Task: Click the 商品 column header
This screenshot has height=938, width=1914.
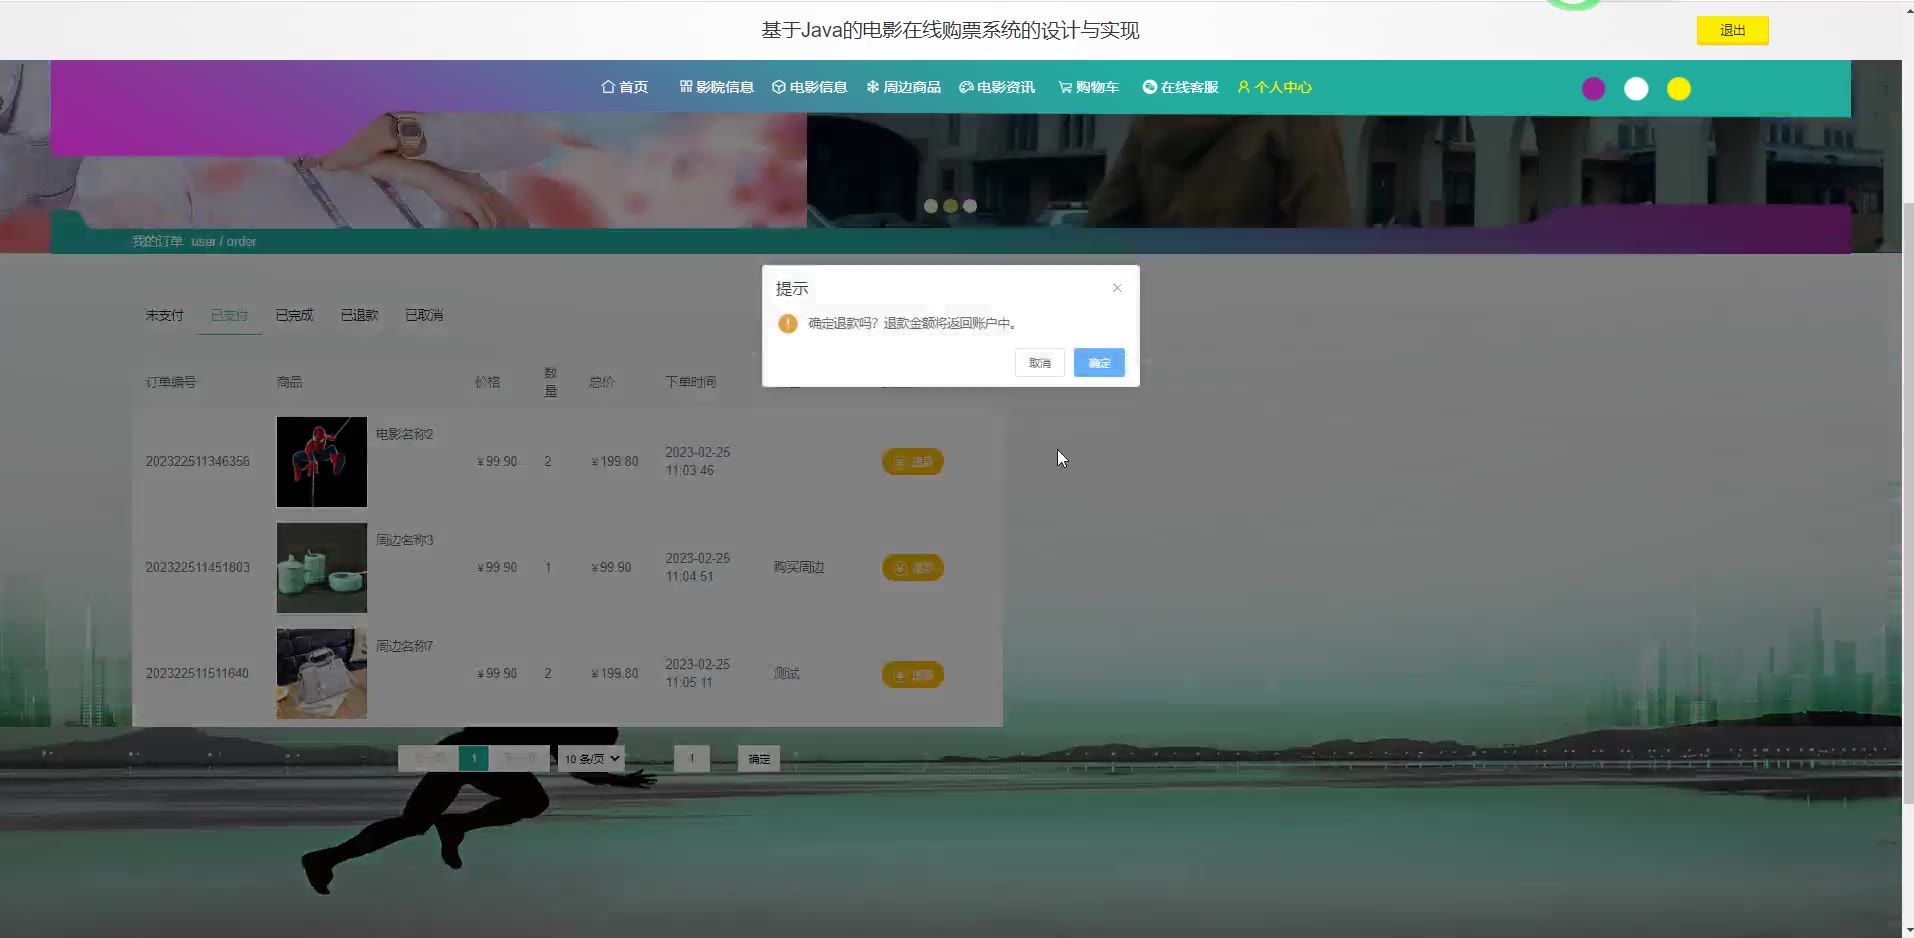Action: coord(290,382)
